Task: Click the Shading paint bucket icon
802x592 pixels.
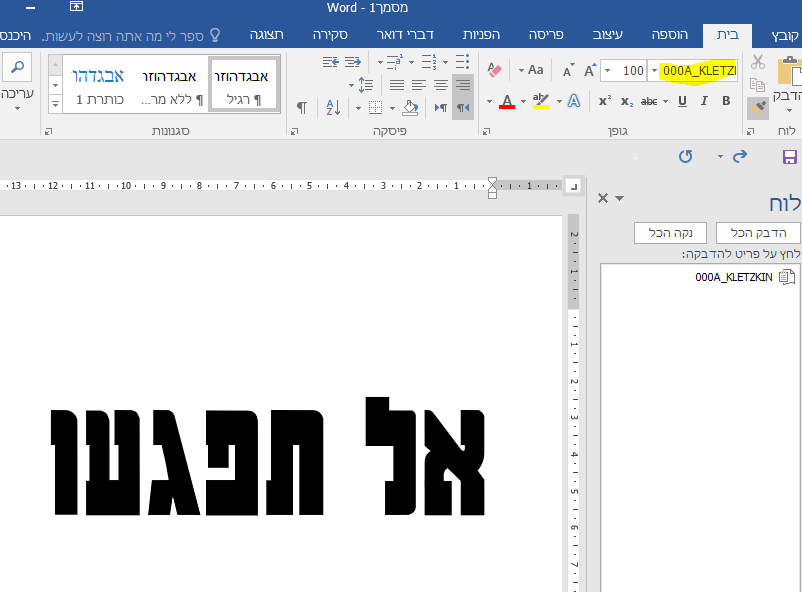Action: 410,107
